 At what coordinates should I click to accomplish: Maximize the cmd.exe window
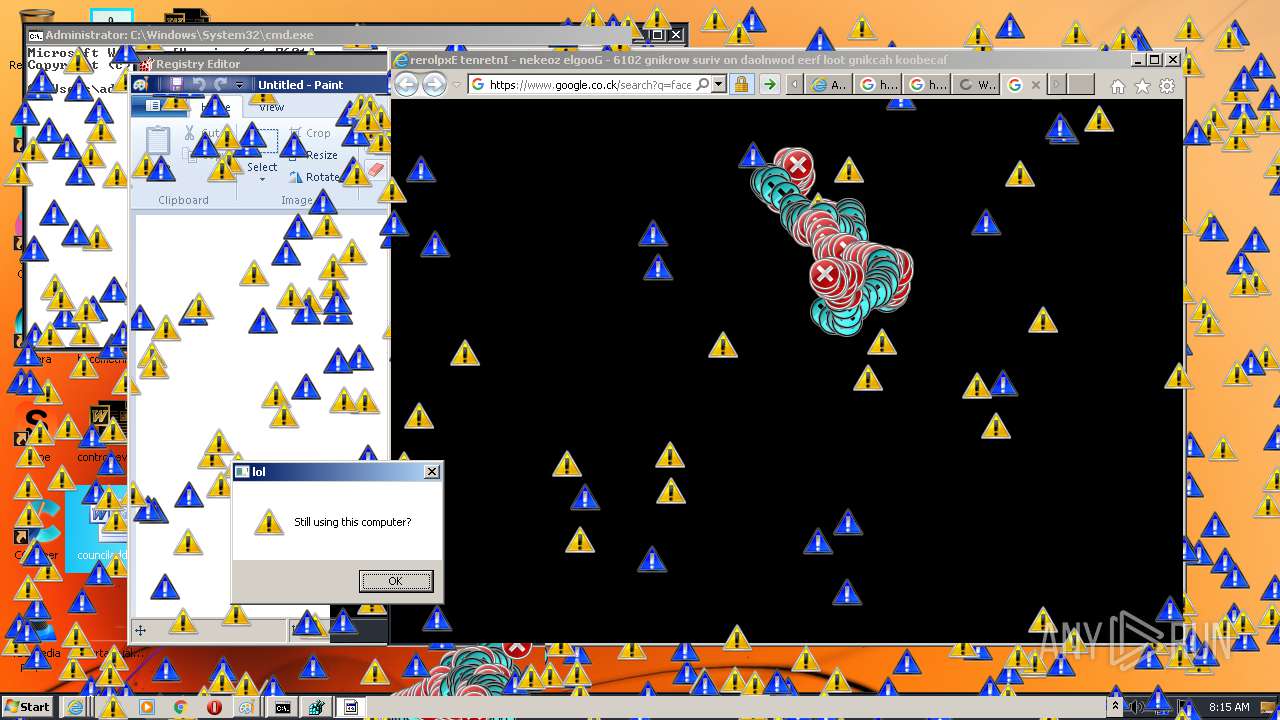coord(657,34)
